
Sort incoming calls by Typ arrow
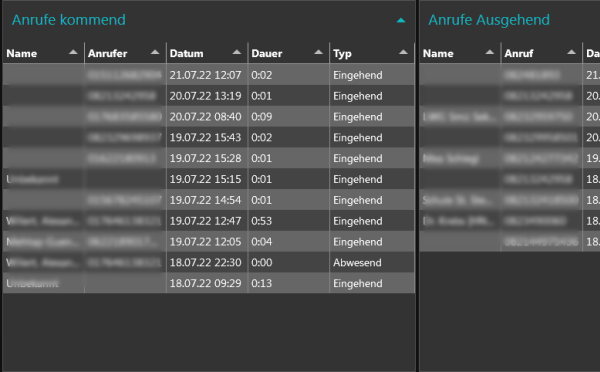point(403,52)
